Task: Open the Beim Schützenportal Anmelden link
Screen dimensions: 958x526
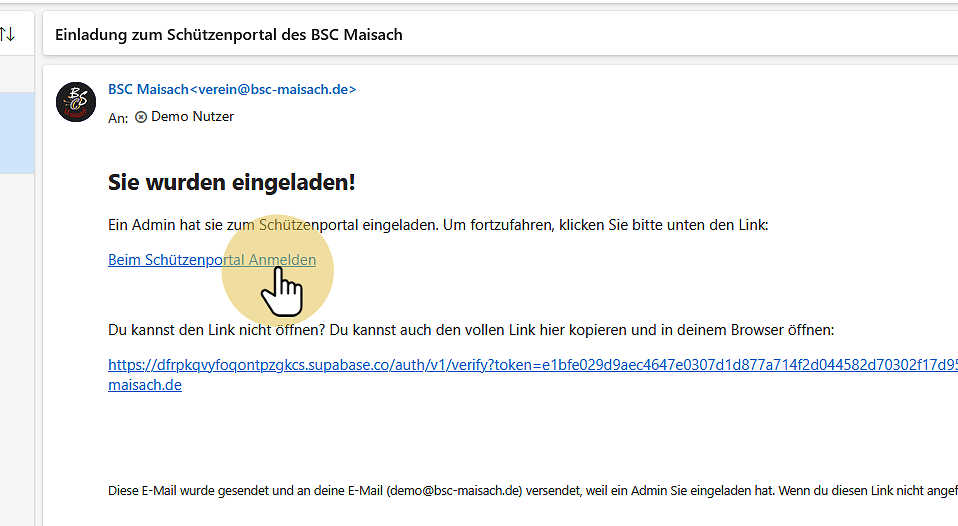Action: pyautogui.click(x=211, y=260)
